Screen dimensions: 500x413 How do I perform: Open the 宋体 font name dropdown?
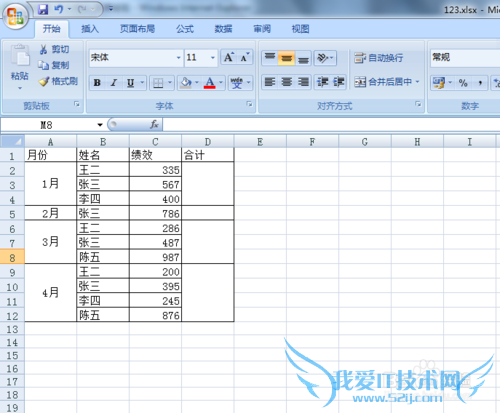178,58
